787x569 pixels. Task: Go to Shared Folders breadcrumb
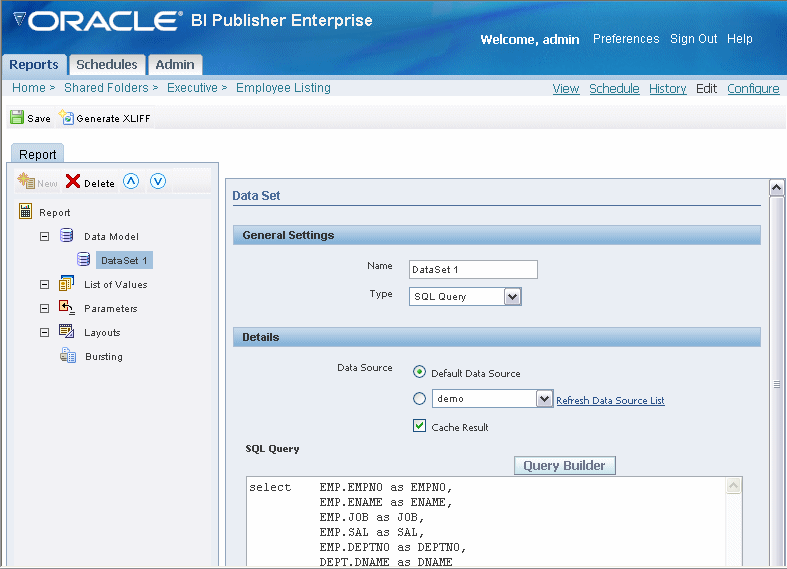point(106,88)
